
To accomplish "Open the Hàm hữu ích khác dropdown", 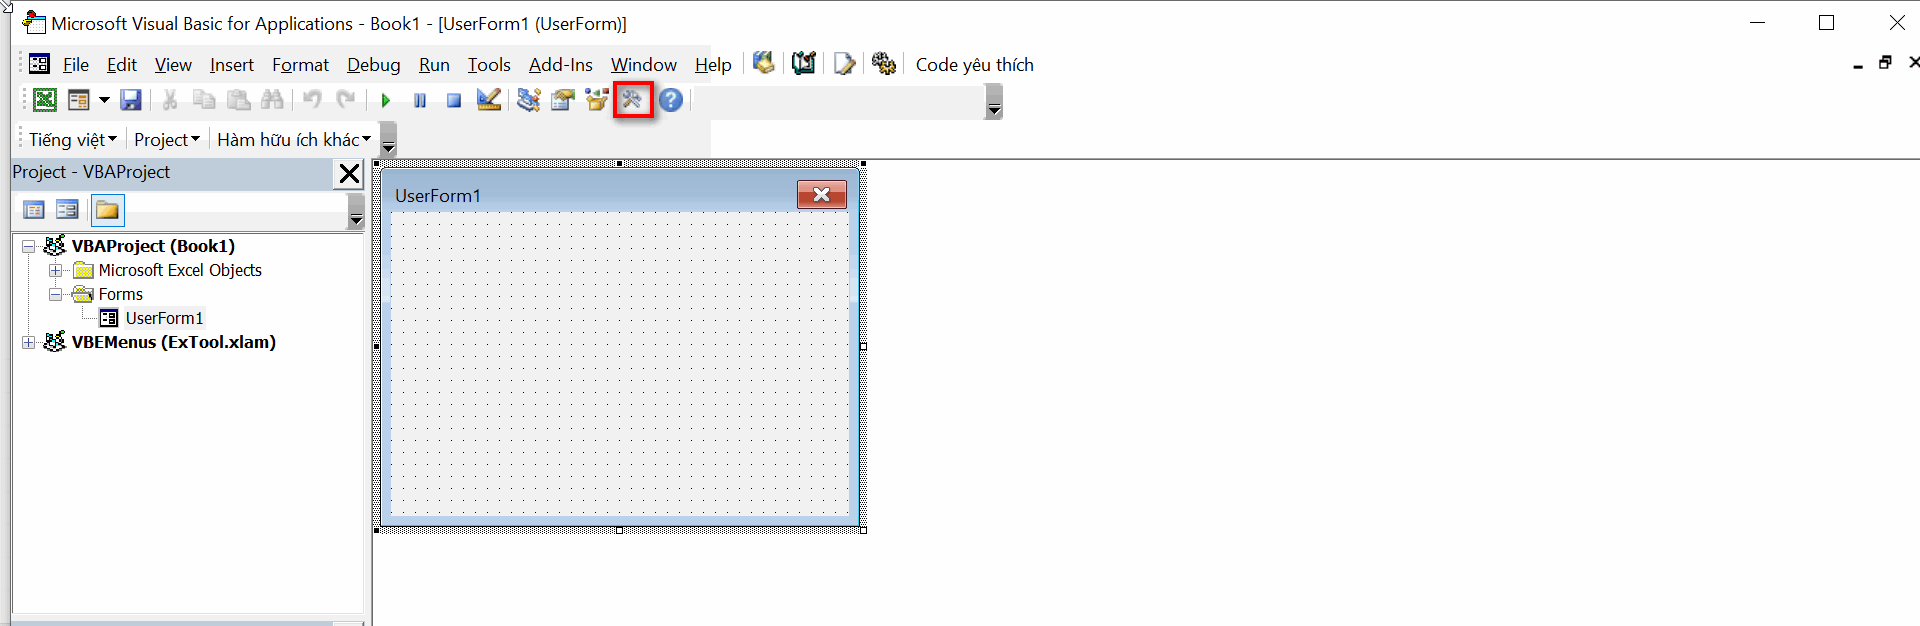I will pos(294,140).
